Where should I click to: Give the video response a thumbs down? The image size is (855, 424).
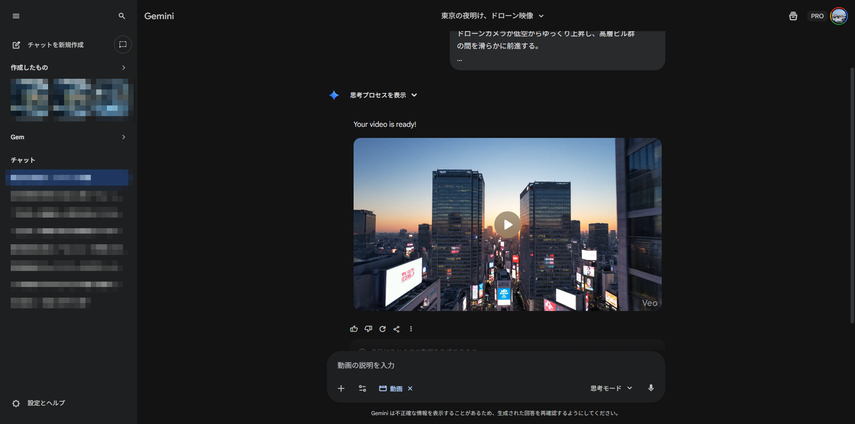(x=368, y=329)
